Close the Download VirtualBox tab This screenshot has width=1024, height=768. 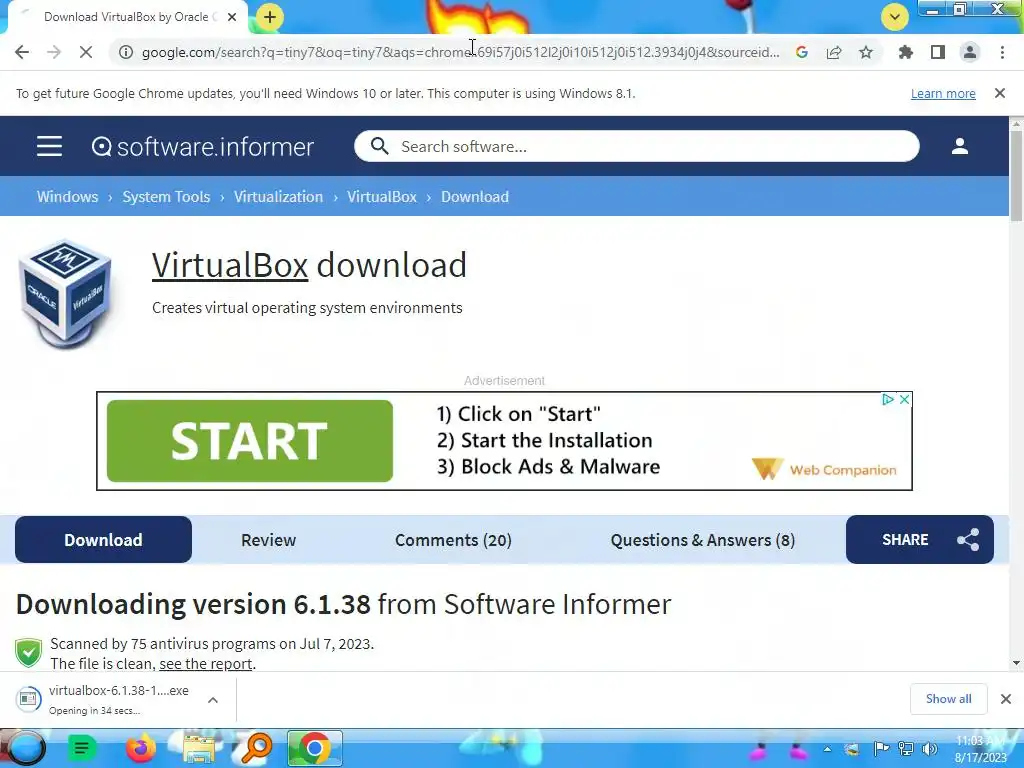pyautogui.click(x=232, y=17)
